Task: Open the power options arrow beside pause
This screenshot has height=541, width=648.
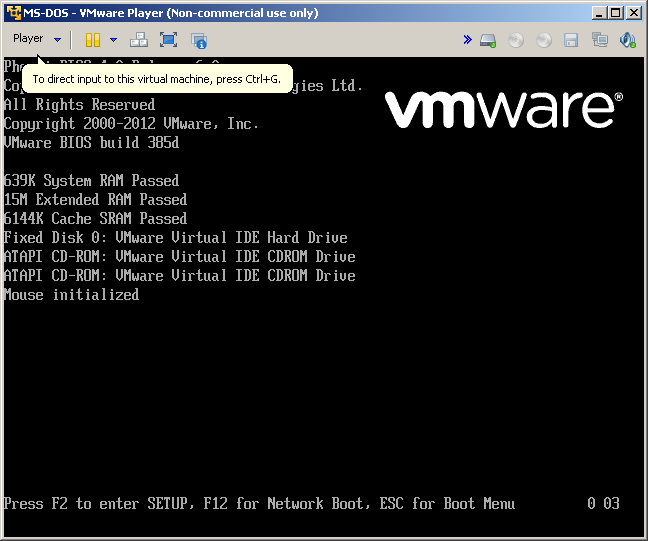Action: (113, 40)
